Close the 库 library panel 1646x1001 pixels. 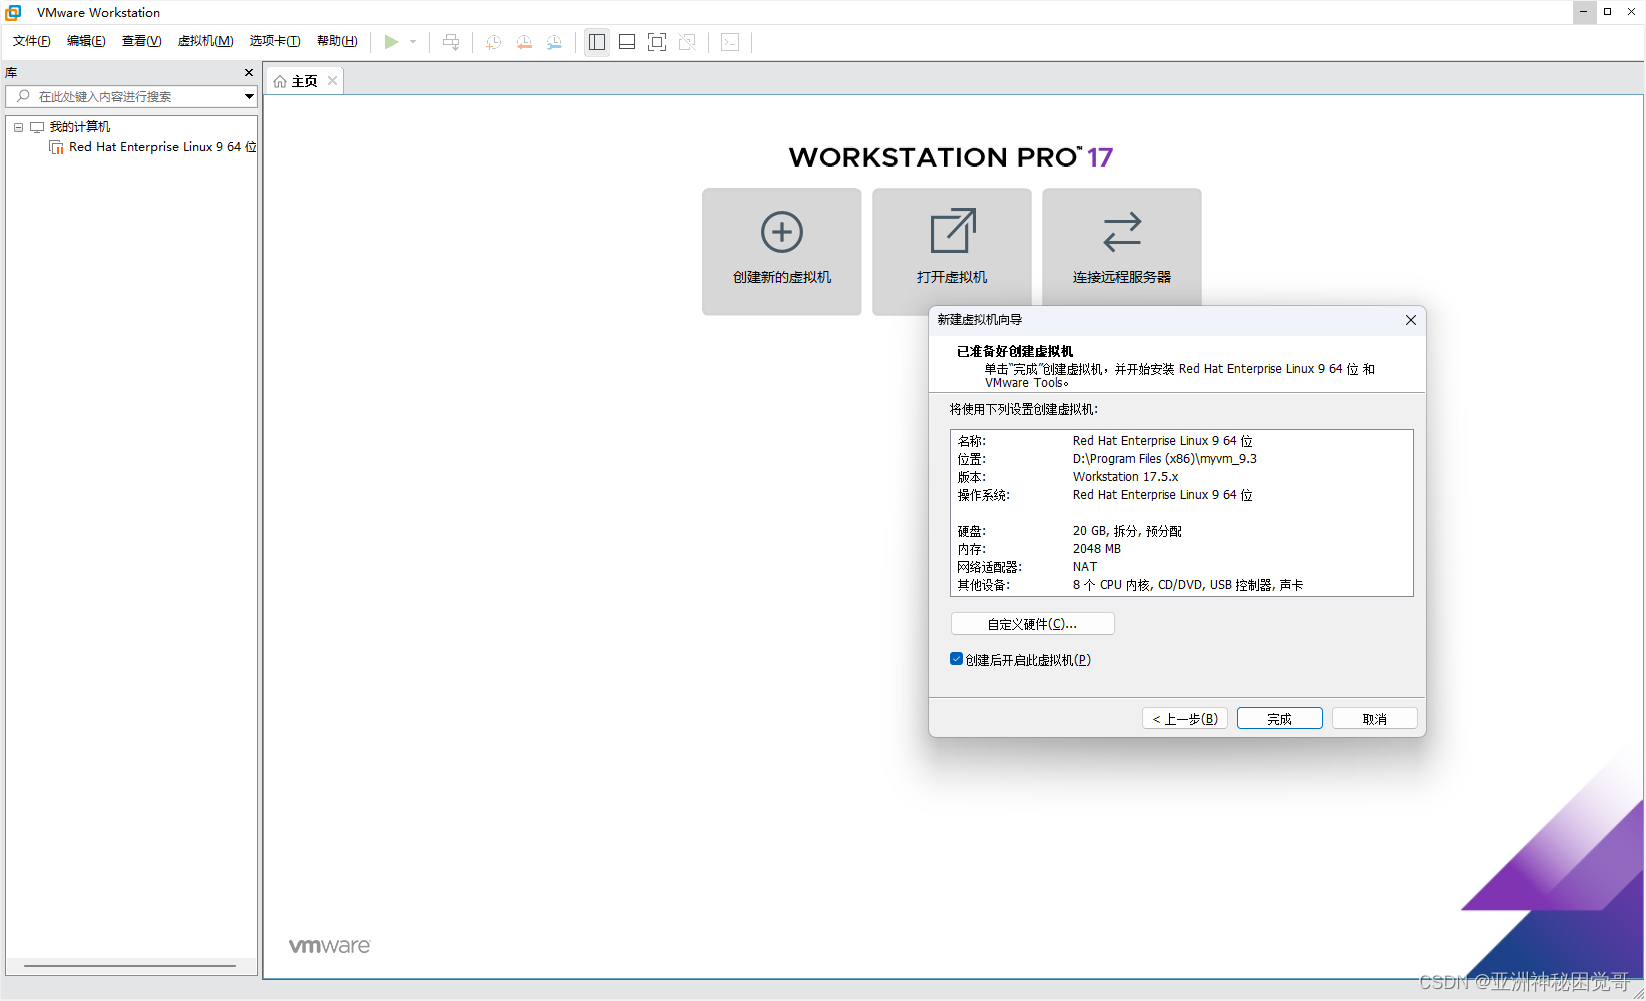tap(249, 73)
